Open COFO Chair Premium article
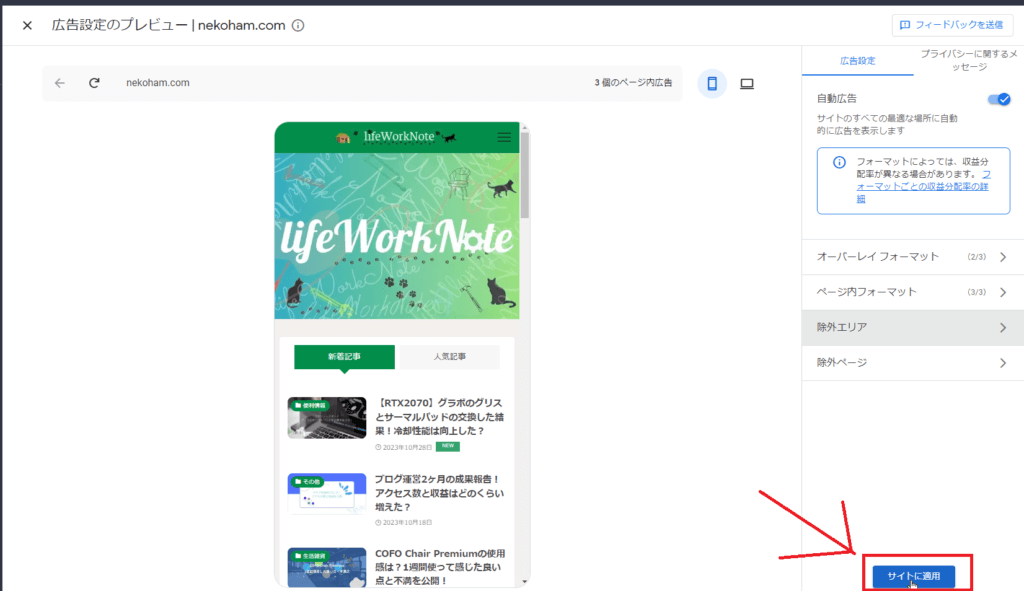Image resolution: width=1024 pixels, height=591 pixels. pos(440,567)
